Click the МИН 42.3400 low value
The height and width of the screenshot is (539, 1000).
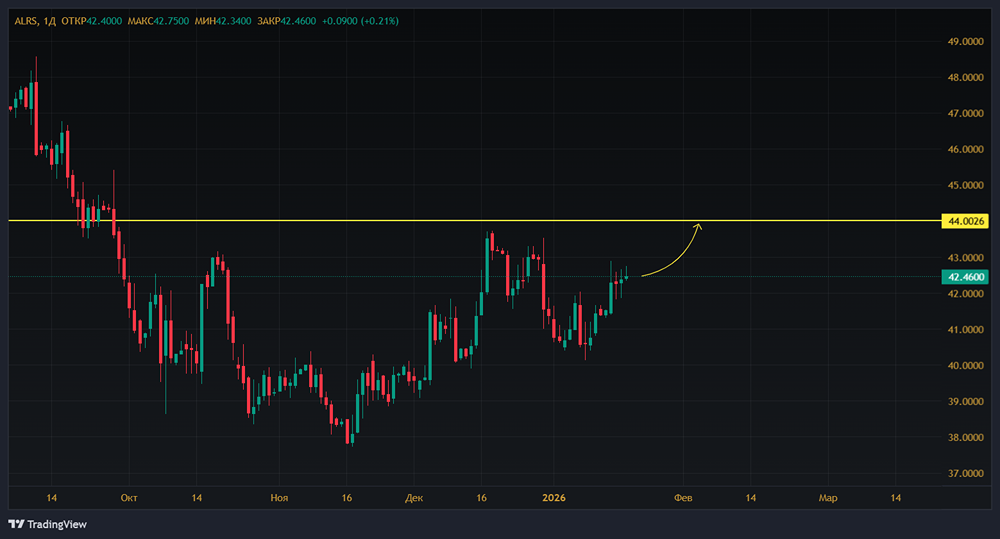(x=223, y=21)
